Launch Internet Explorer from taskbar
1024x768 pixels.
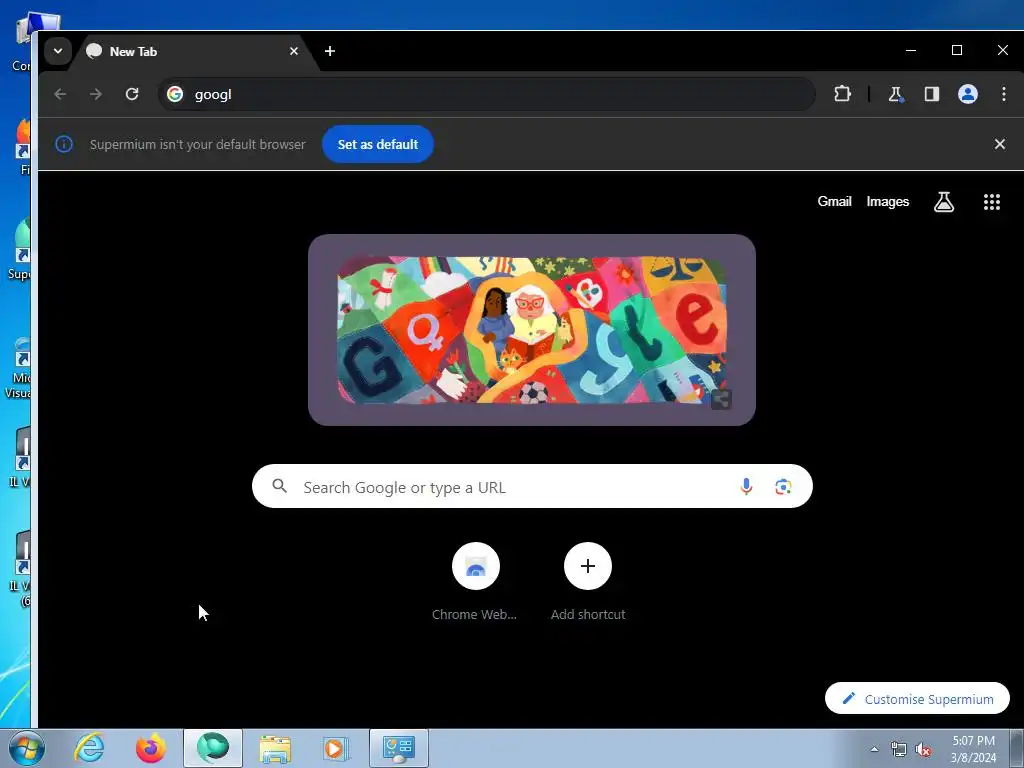(x=89, y=748)
